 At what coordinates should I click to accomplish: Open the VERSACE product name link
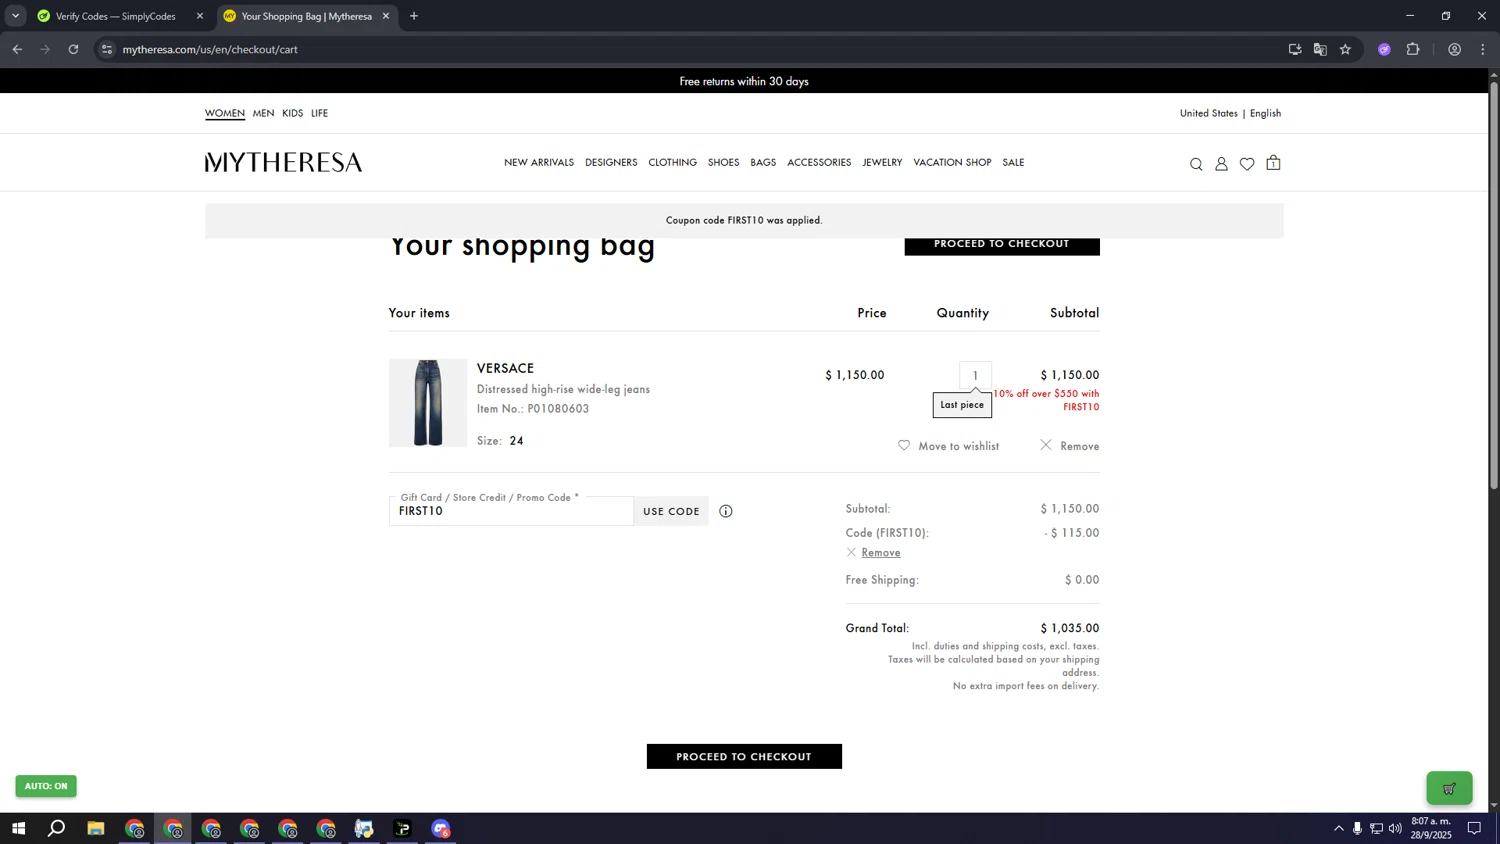(505, 368)
